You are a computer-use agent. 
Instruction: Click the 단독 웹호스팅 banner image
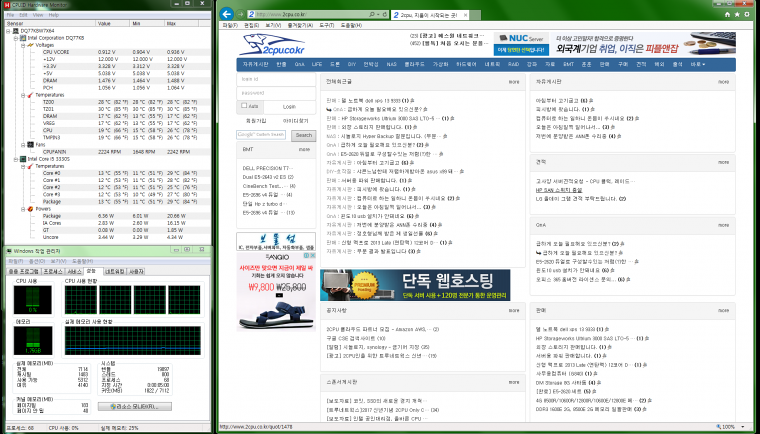pos(415,285)
